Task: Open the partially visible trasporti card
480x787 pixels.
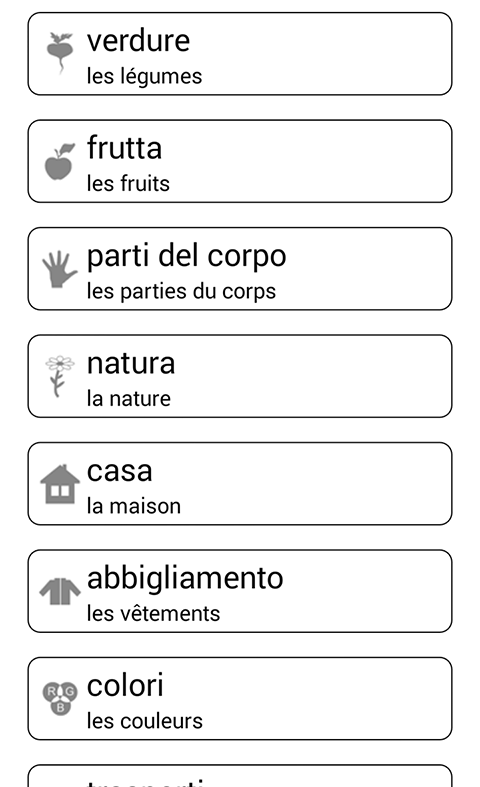Action: [240, 775]
